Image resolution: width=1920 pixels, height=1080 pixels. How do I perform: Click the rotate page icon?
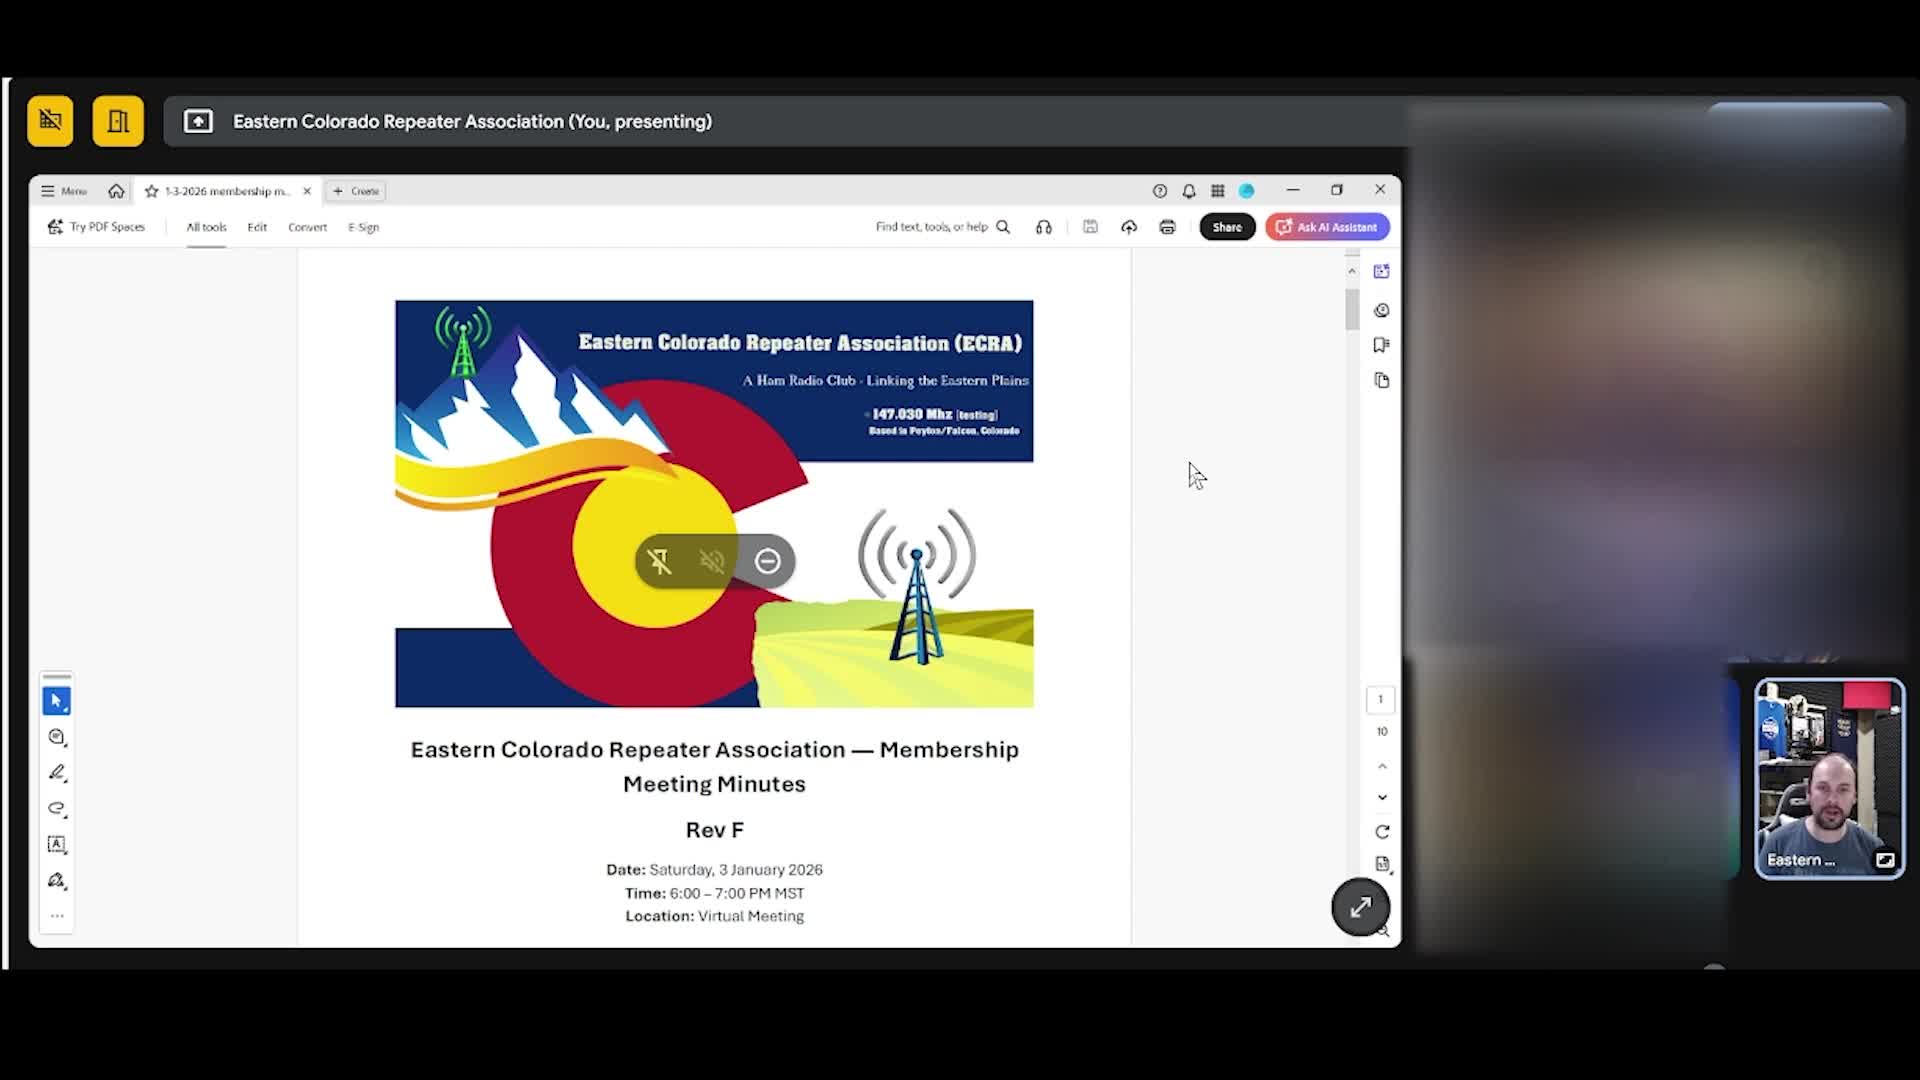[x=1382, y=832]
